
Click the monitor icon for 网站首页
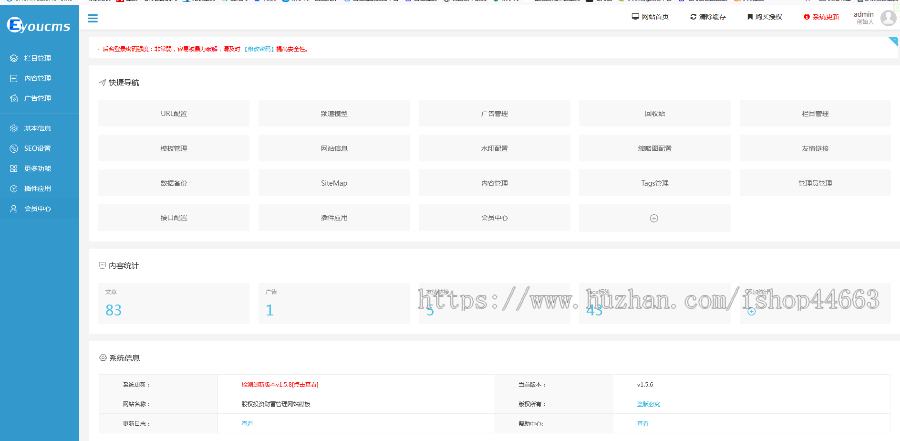[x=635, y=17]
